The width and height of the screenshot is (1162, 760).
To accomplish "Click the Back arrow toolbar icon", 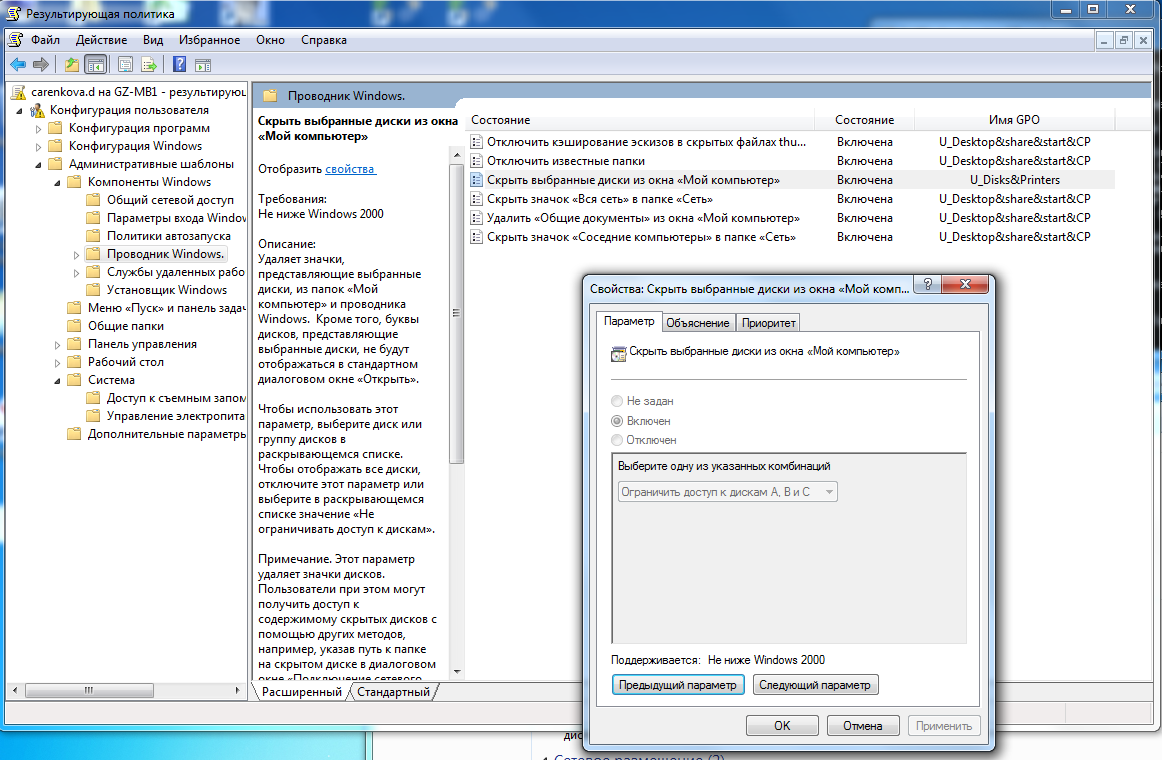I will coord(18,65).
